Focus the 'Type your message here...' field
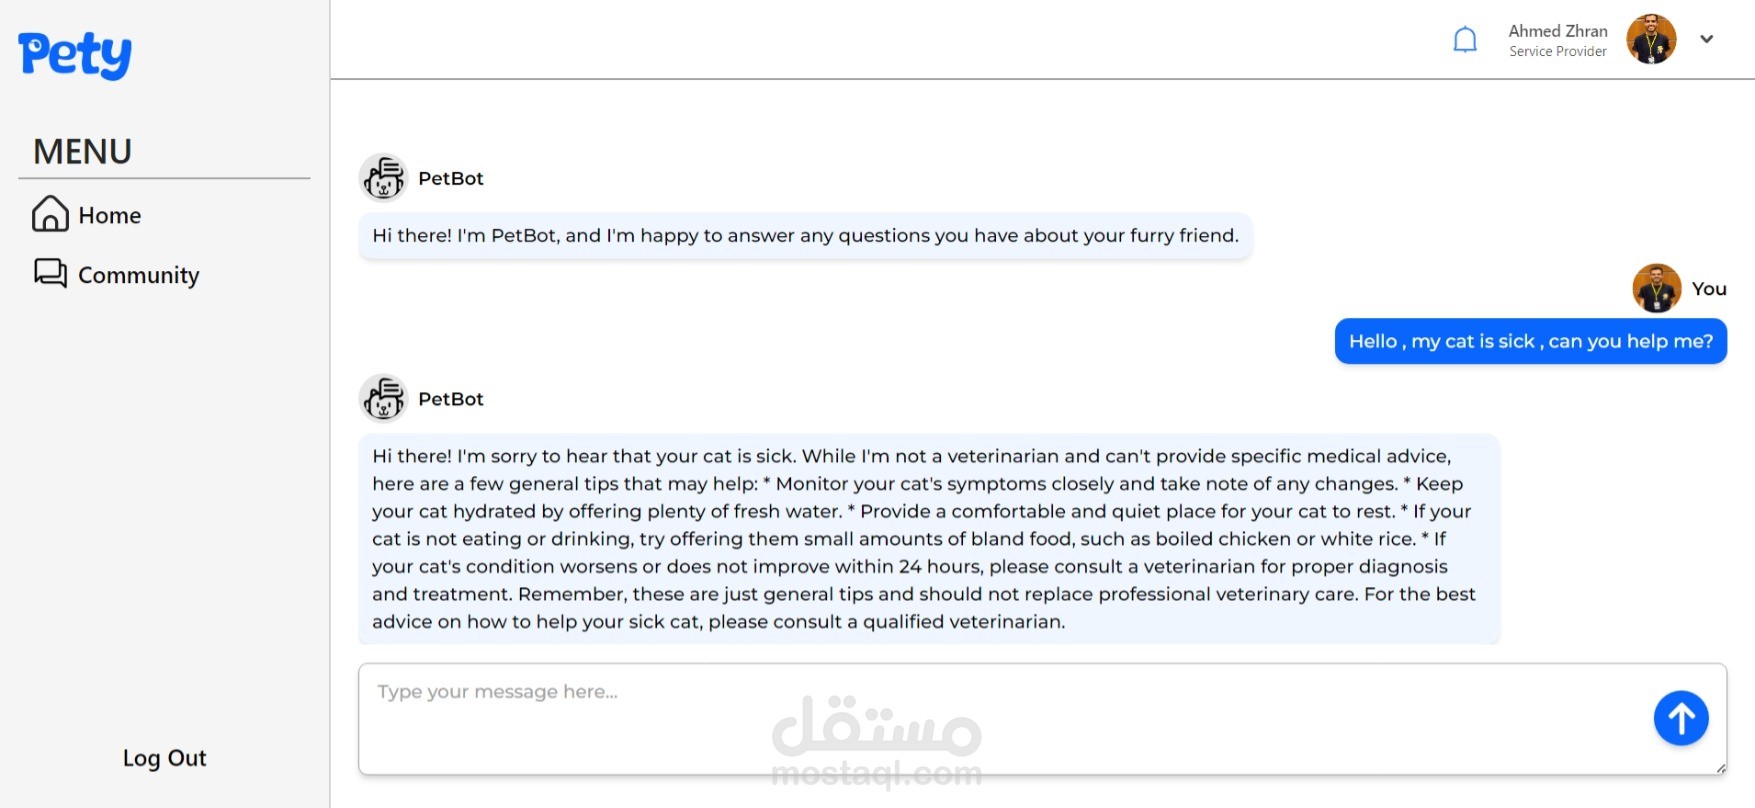 (x=1042, y=719)
